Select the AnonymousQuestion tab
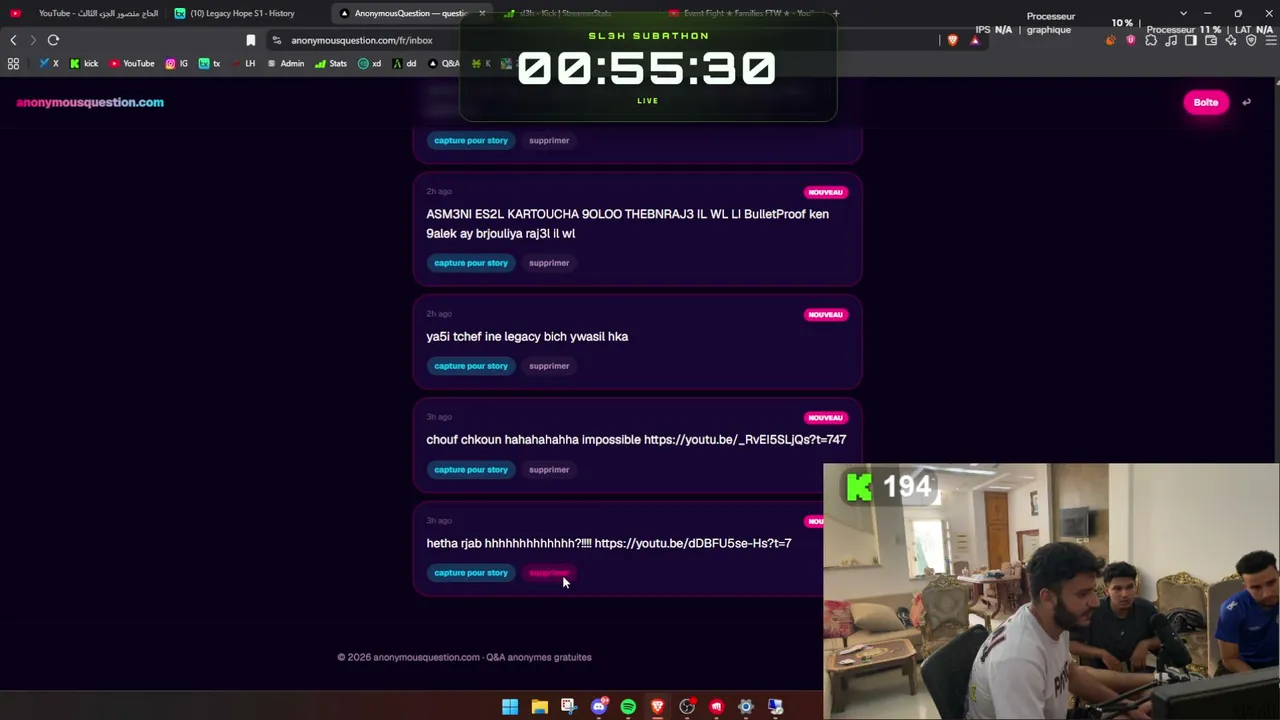 pos(410,13)
